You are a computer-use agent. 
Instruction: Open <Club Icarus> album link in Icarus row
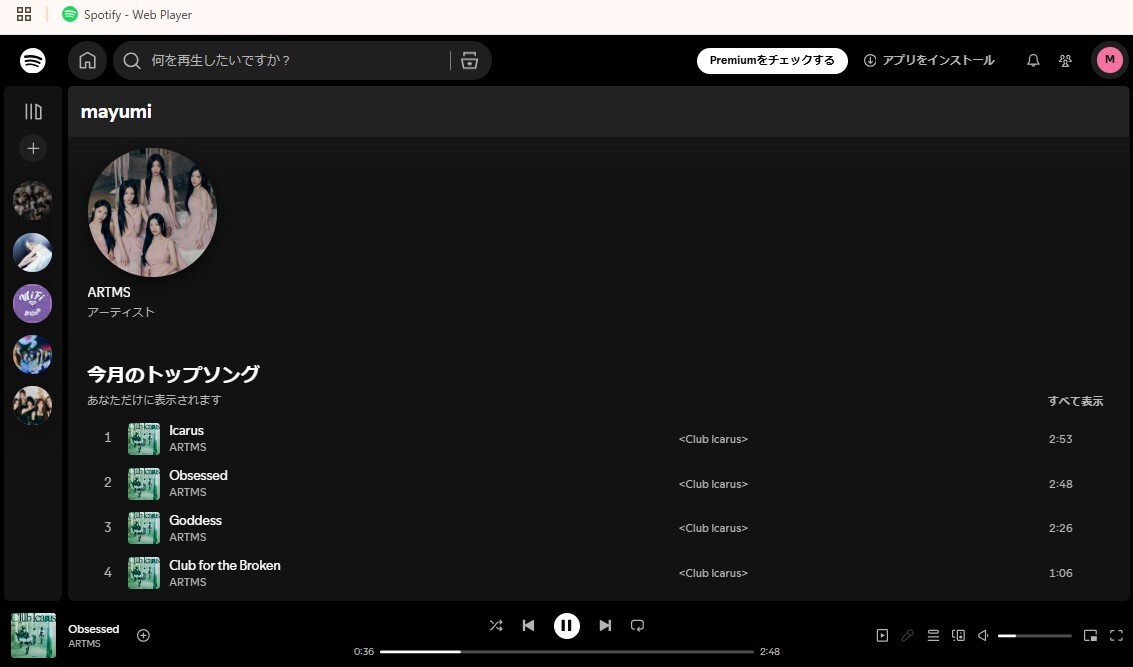tap(713, 439)
